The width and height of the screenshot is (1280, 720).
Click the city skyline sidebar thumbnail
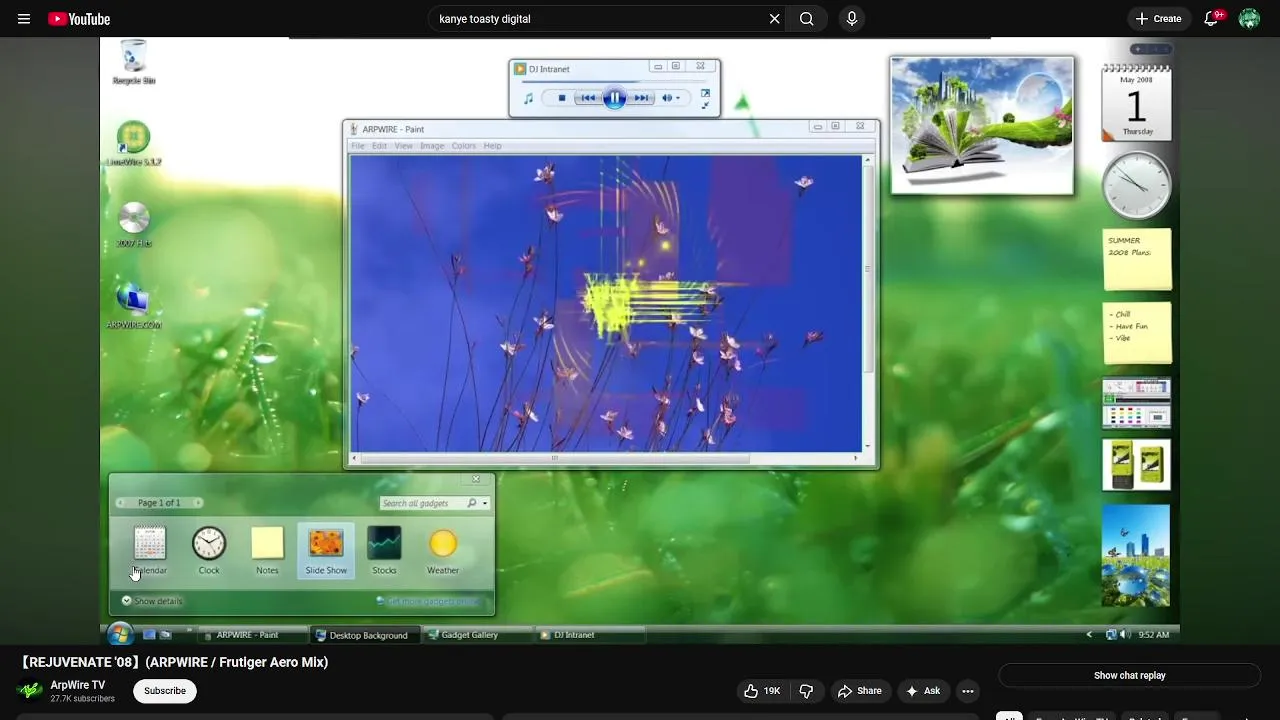point(1136,555)
